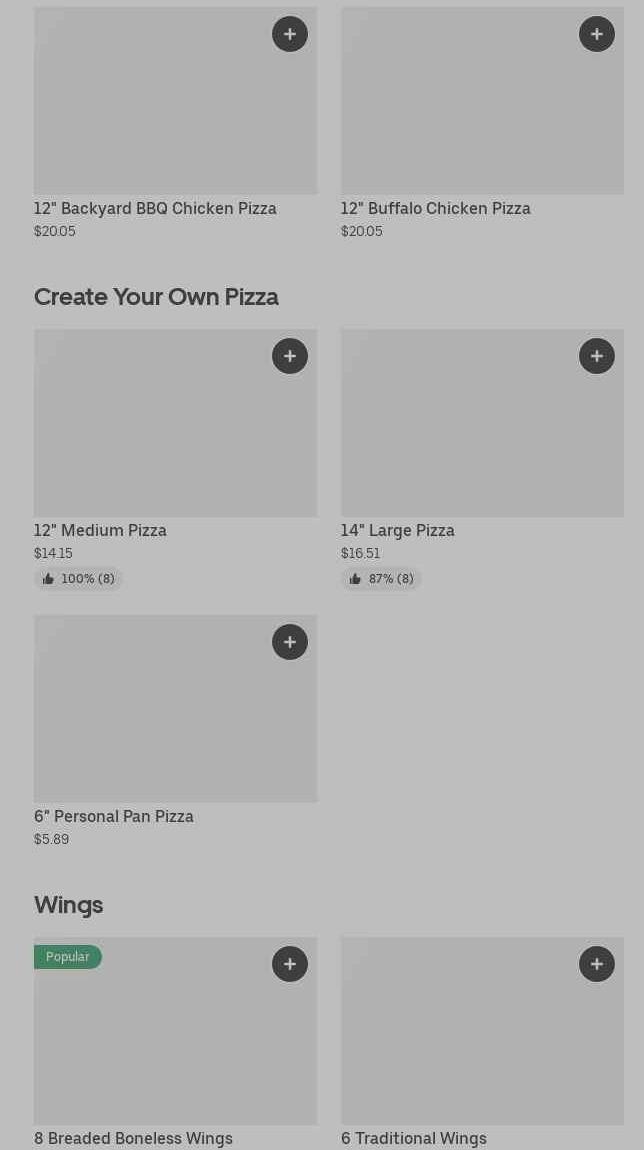This screenshot has width=644, height=1150.
Task: Add 6 Traditional Wings to cart
Action: [x=597, y=964]
